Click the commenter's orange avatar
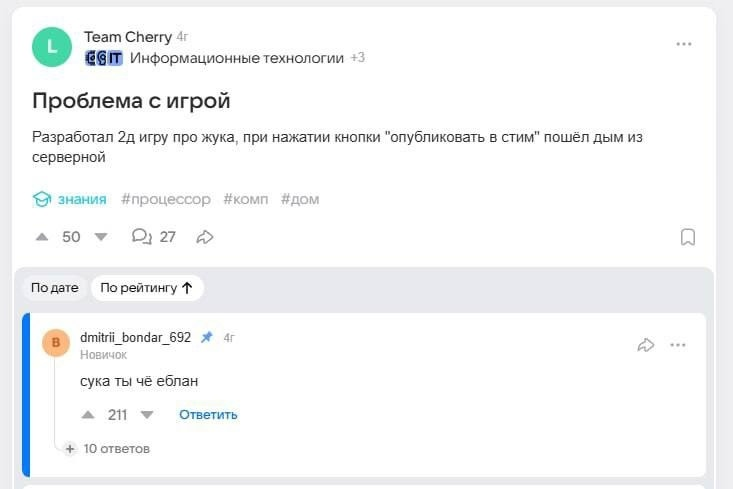 coord(56,343)
